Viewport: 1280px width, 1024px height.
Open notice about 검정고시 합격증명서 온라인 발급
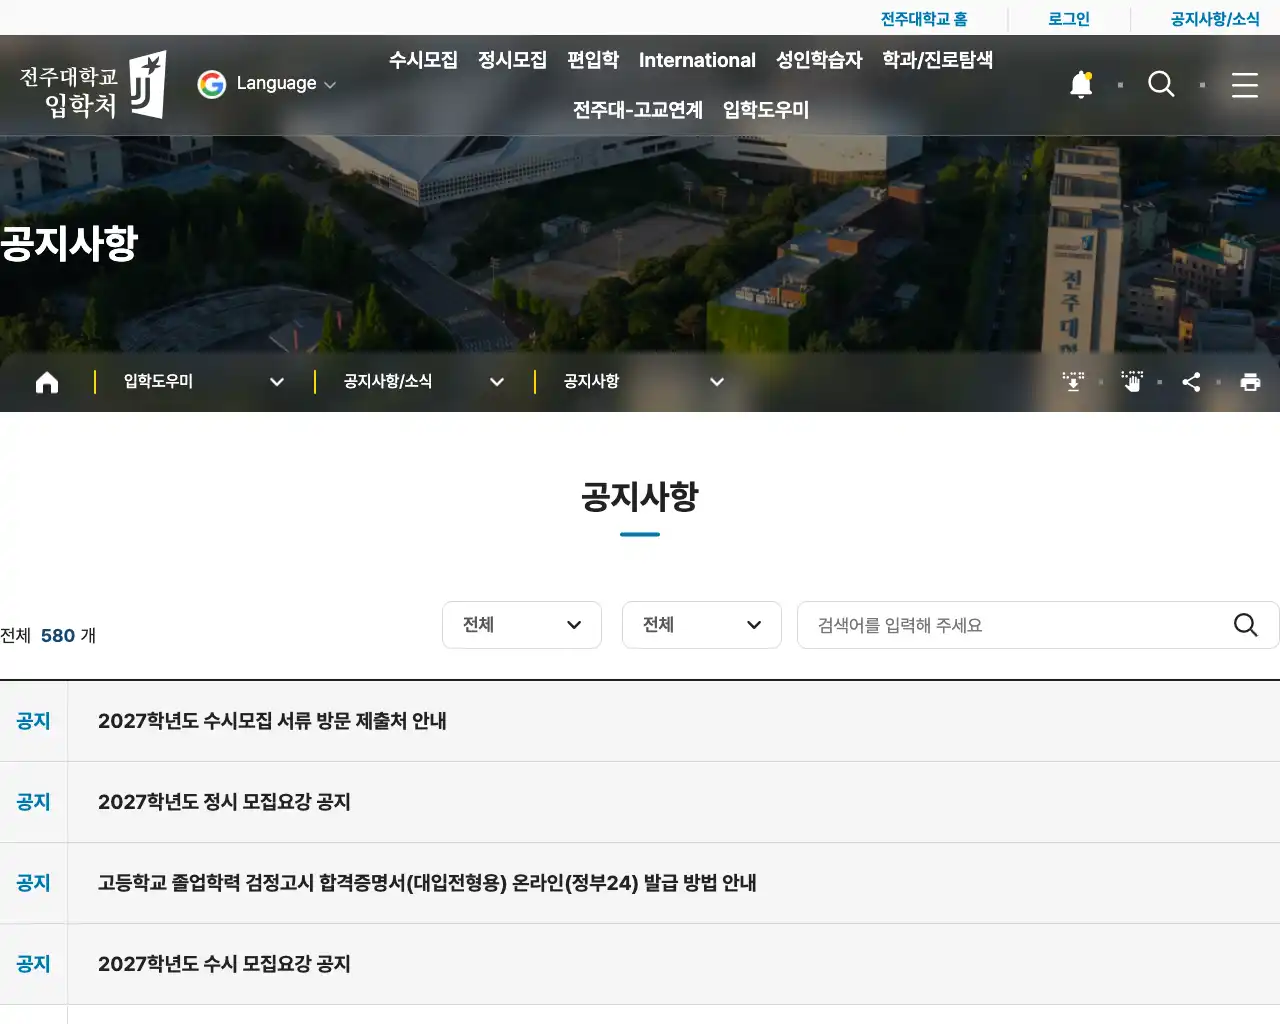[427, 883]
